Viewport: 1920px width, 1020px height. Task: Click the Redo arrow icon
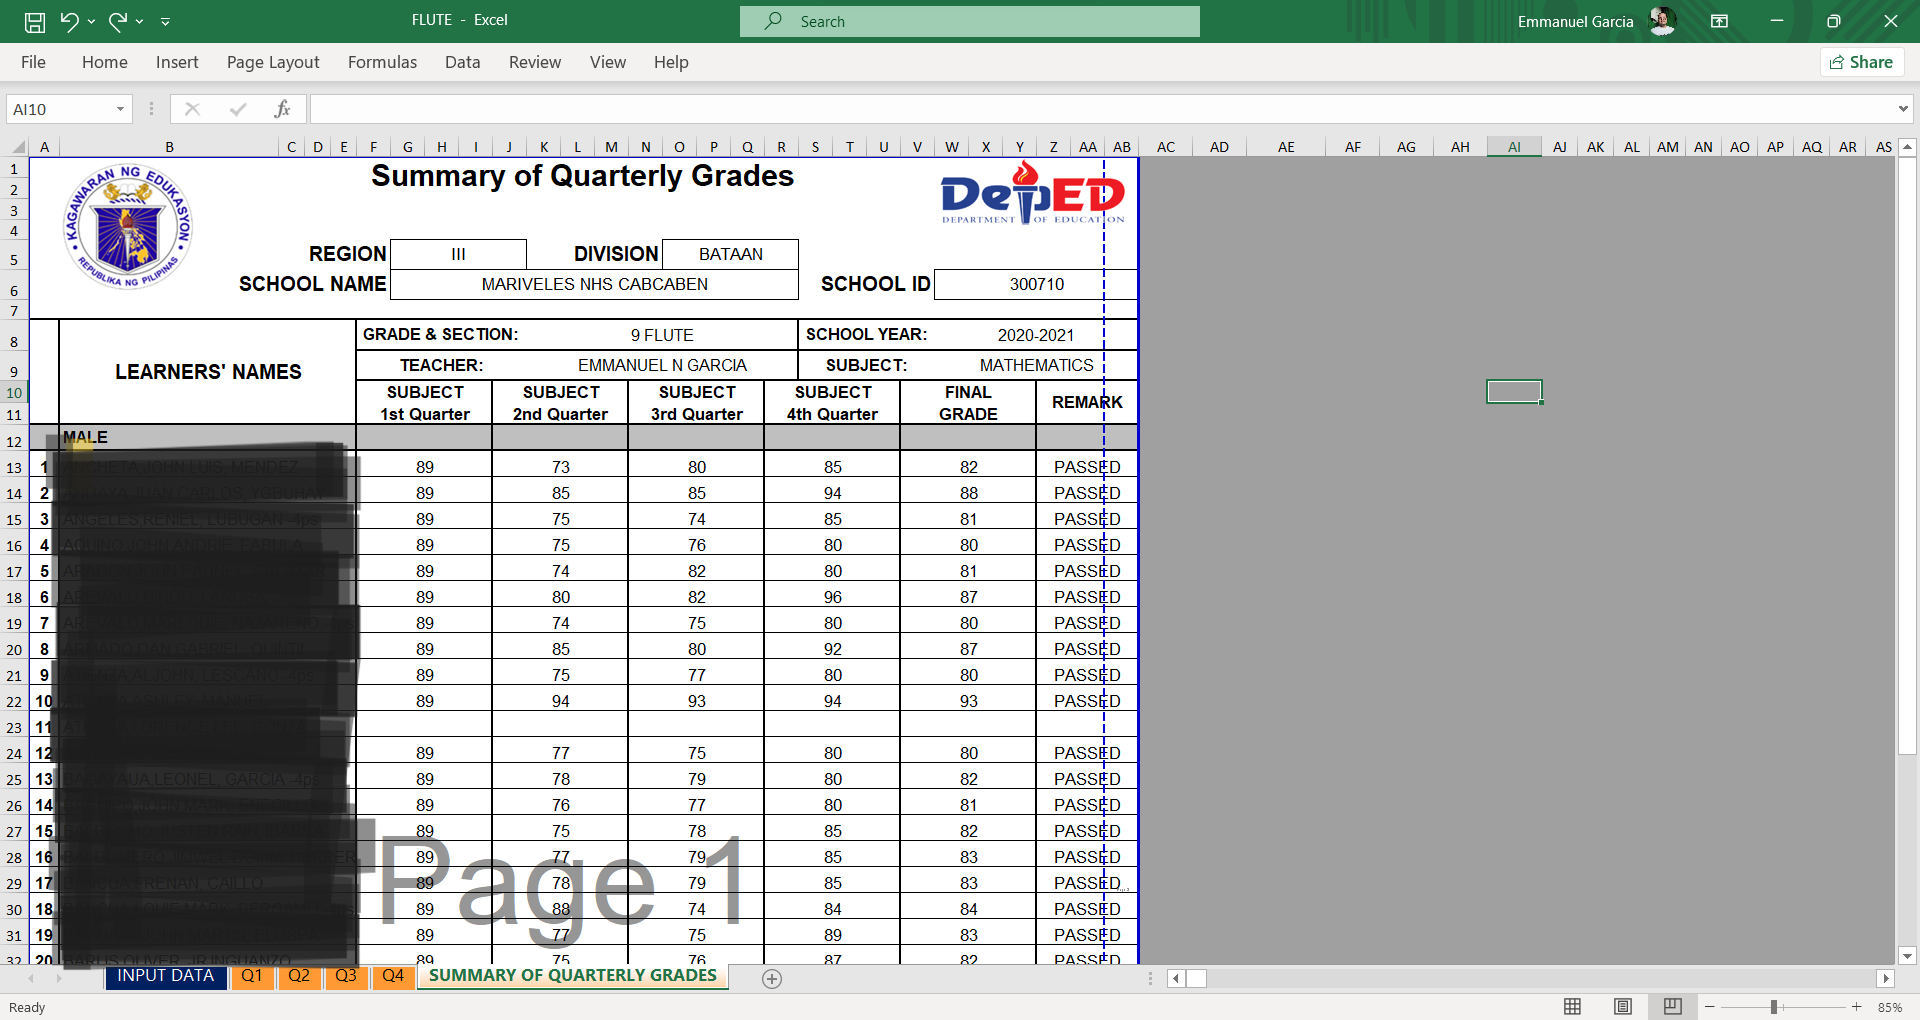(x=118, y=21)
